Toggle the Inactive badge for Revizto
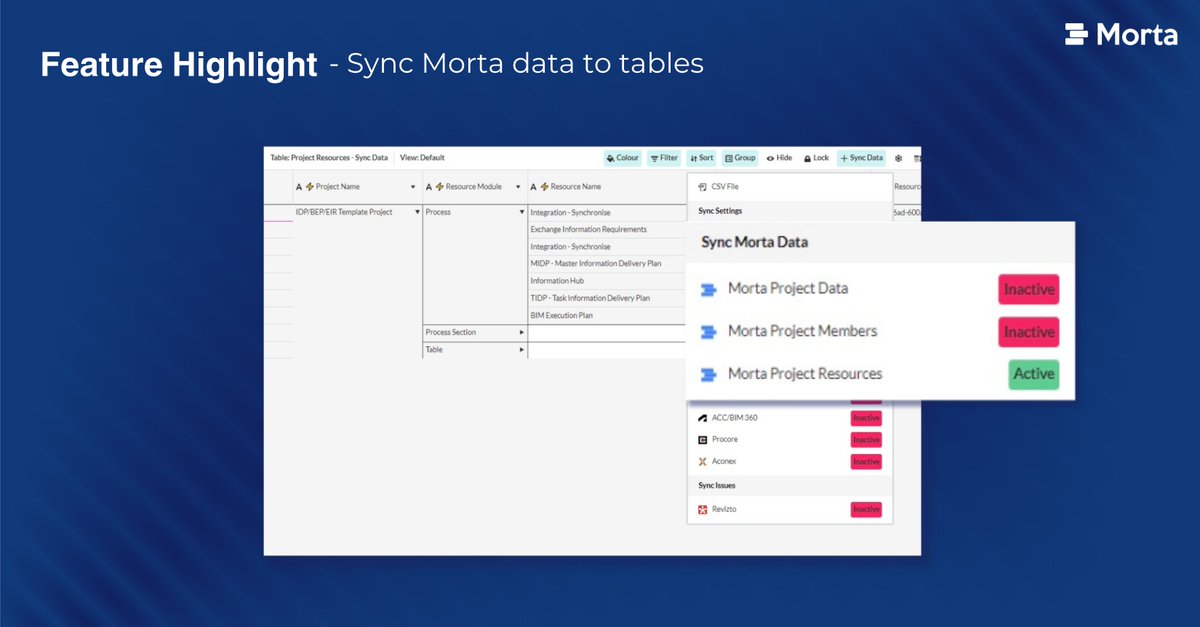The height and width of the screenshot is (627, 1200). pyautogui.click(x=866, y=510)
